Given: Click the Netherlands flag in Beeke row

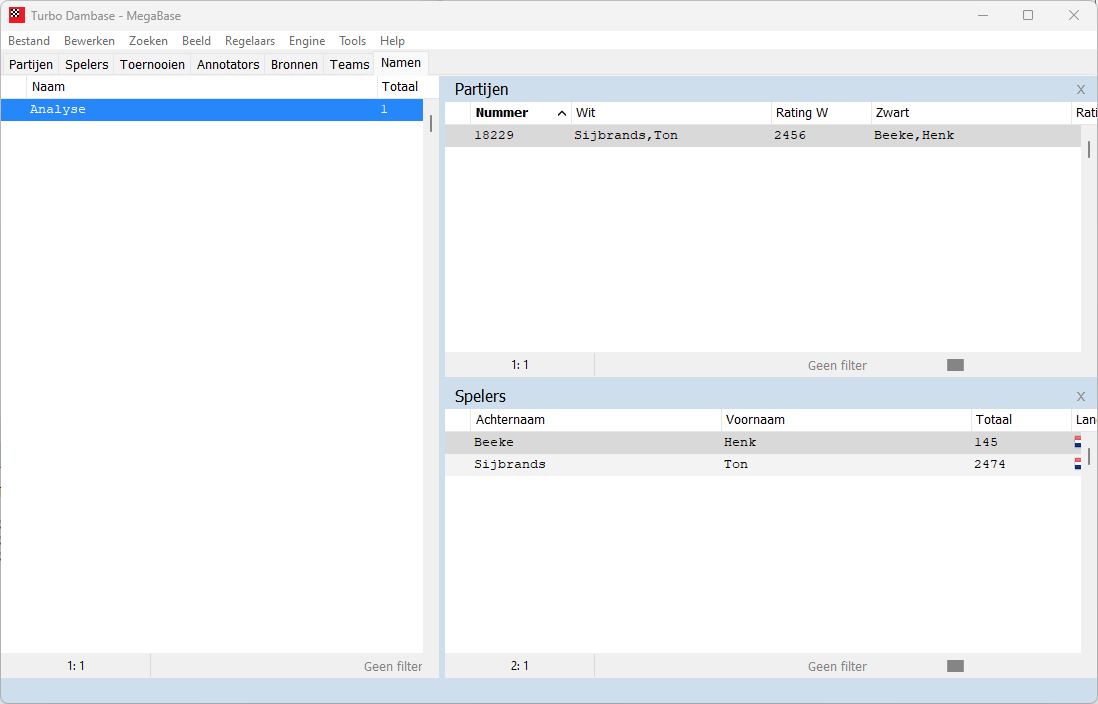Looking at the screenshot, I should click(x=1078, y=442).
